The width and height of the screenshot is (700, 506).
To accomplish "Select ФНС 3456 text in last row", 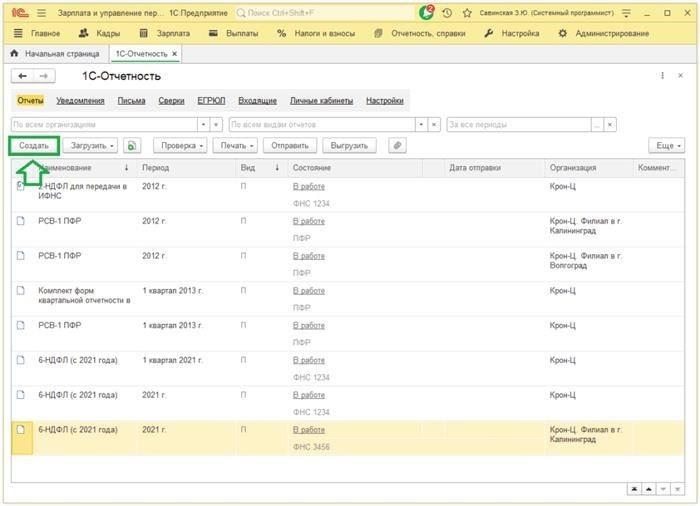I will (x=311, y=447).
